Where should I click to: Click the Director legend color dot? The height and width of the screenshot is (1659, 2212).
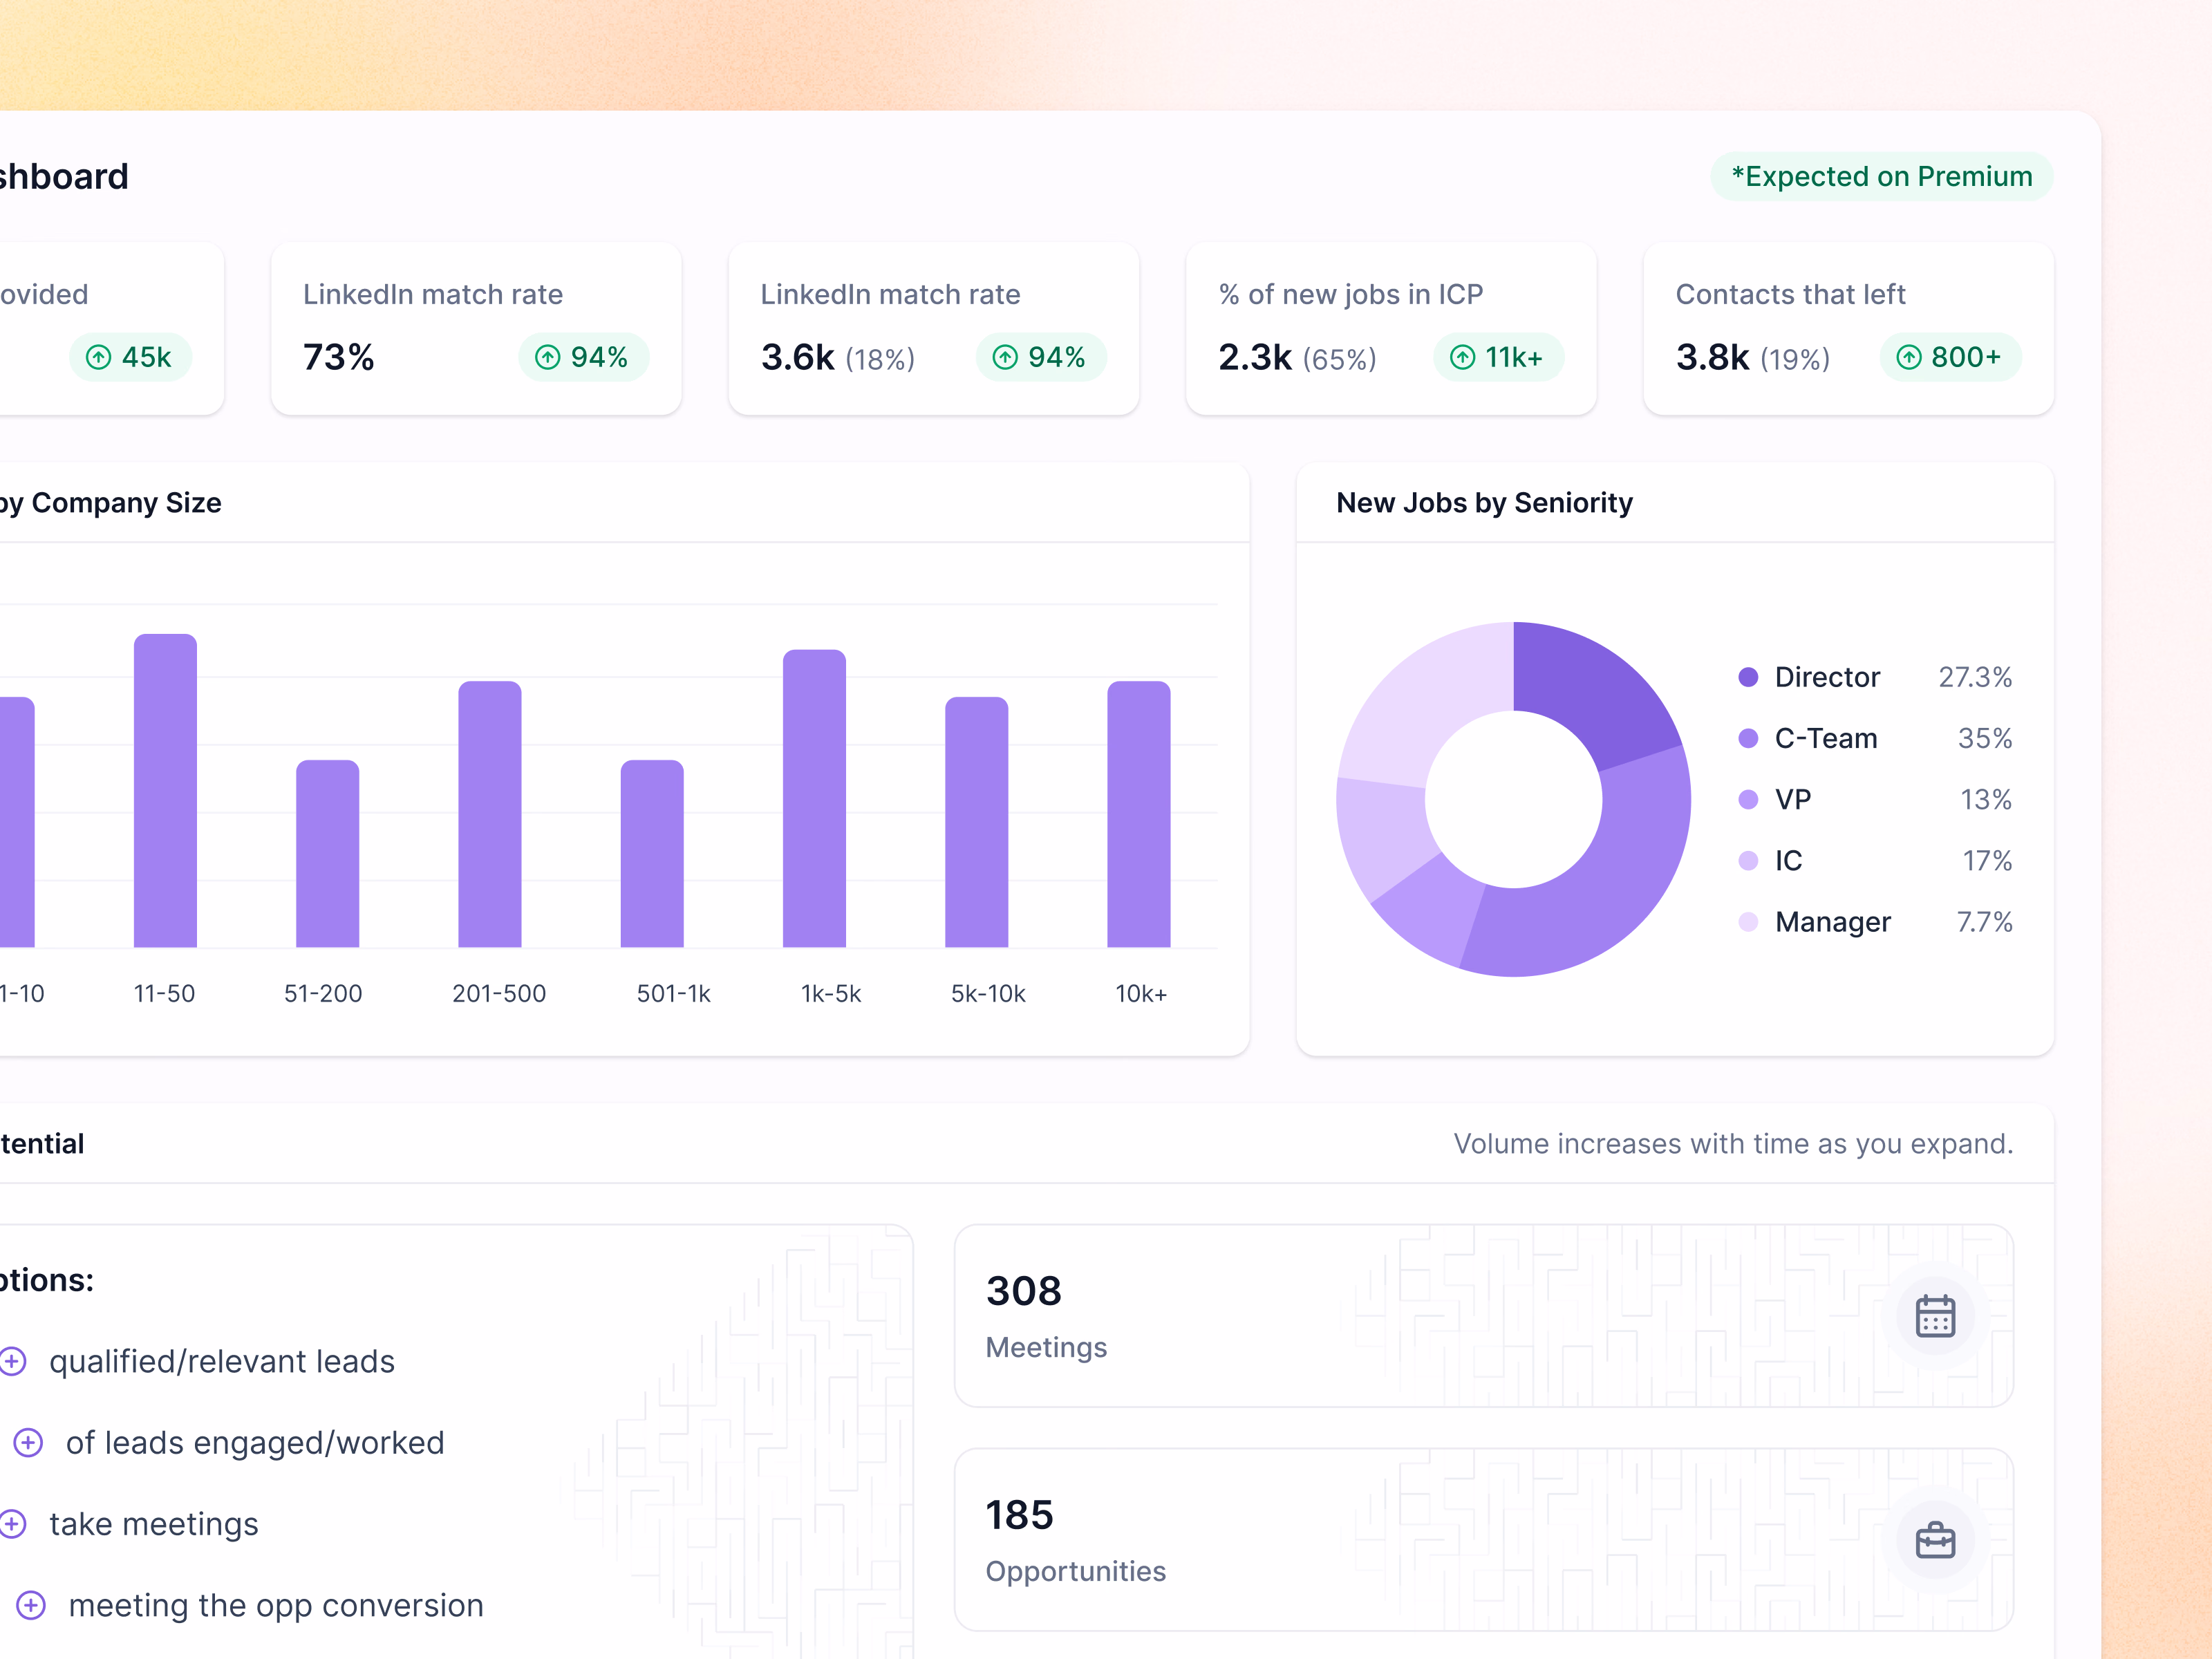click(1748, 677)
